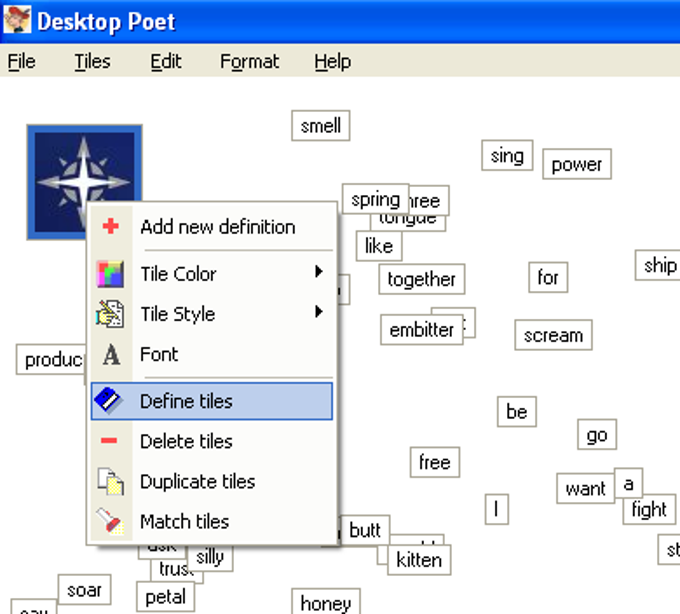Select the 'want' word tile
The width and height of the screenshot is (680, 614).
pos(585,489)
